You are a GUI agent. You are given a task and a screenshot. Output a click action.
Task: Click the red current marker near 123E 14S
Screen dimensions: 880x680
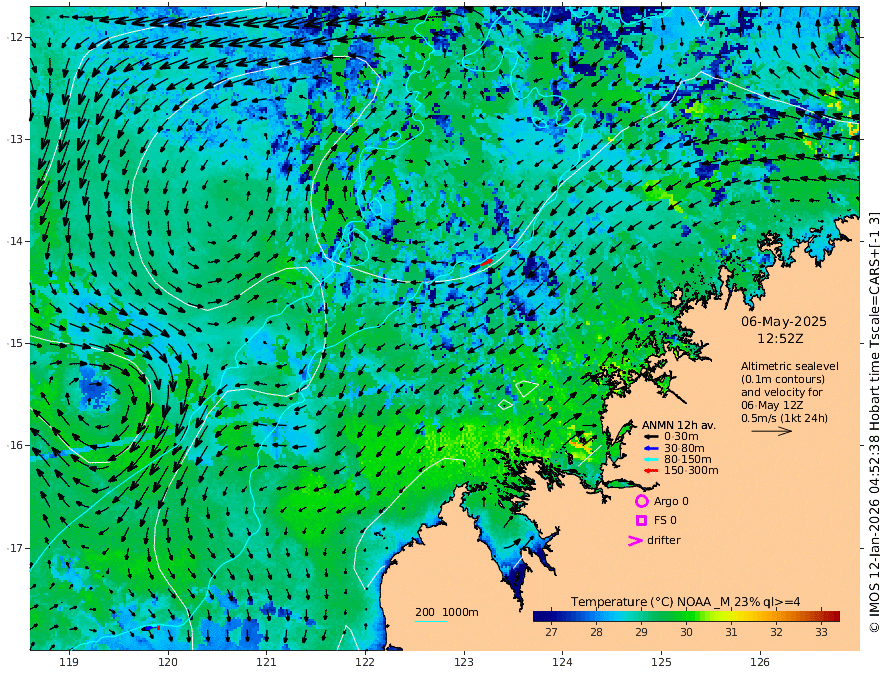(486, 262)
